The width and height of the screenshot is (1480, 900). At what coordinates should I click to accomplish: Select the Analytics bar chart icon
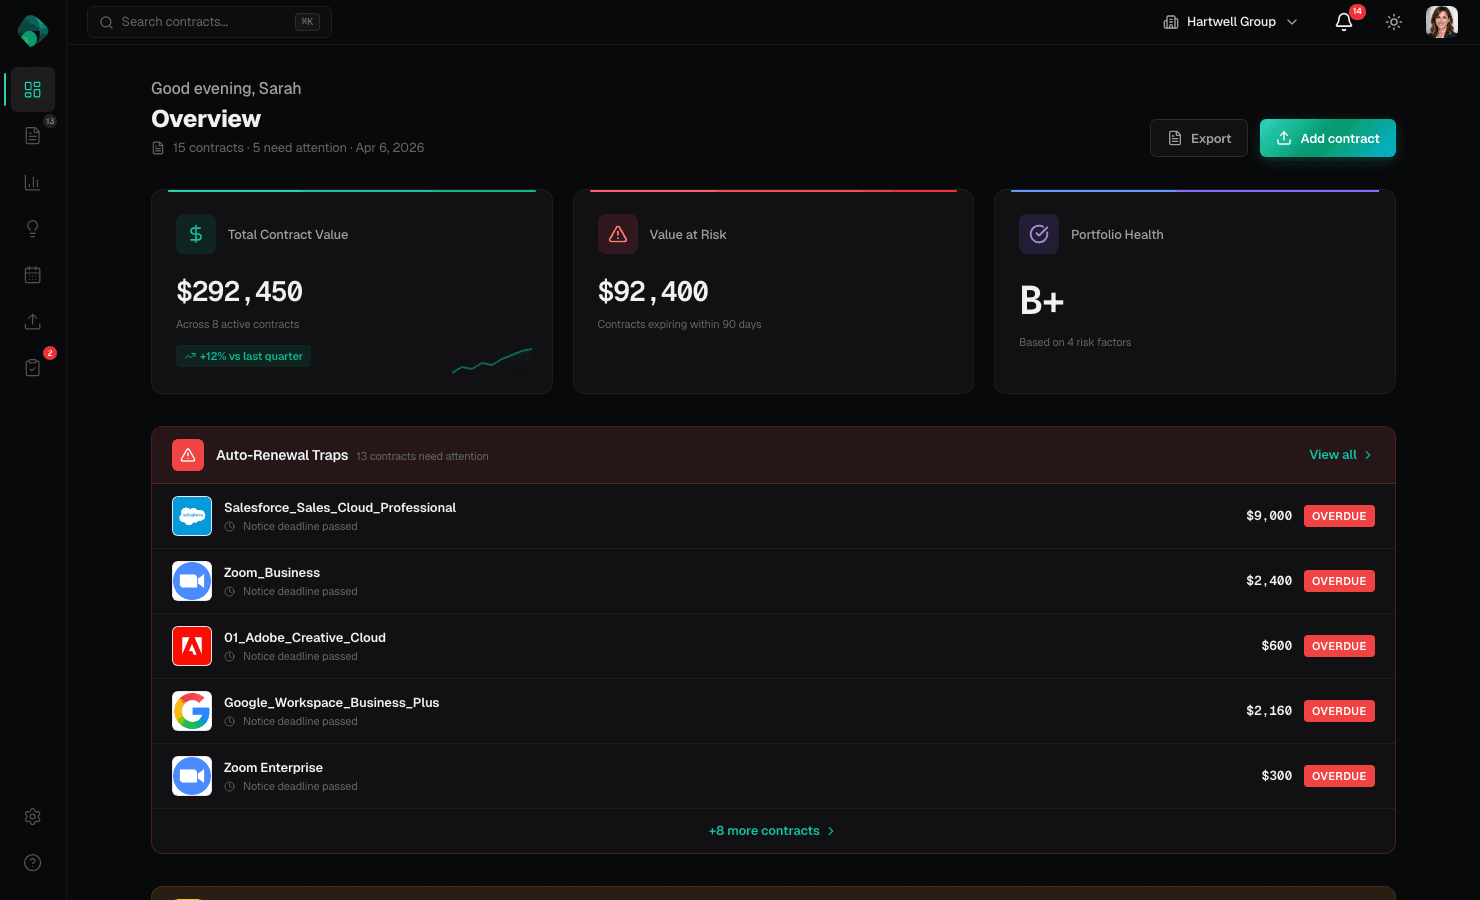pyautogui.click(x=32, y=181)
